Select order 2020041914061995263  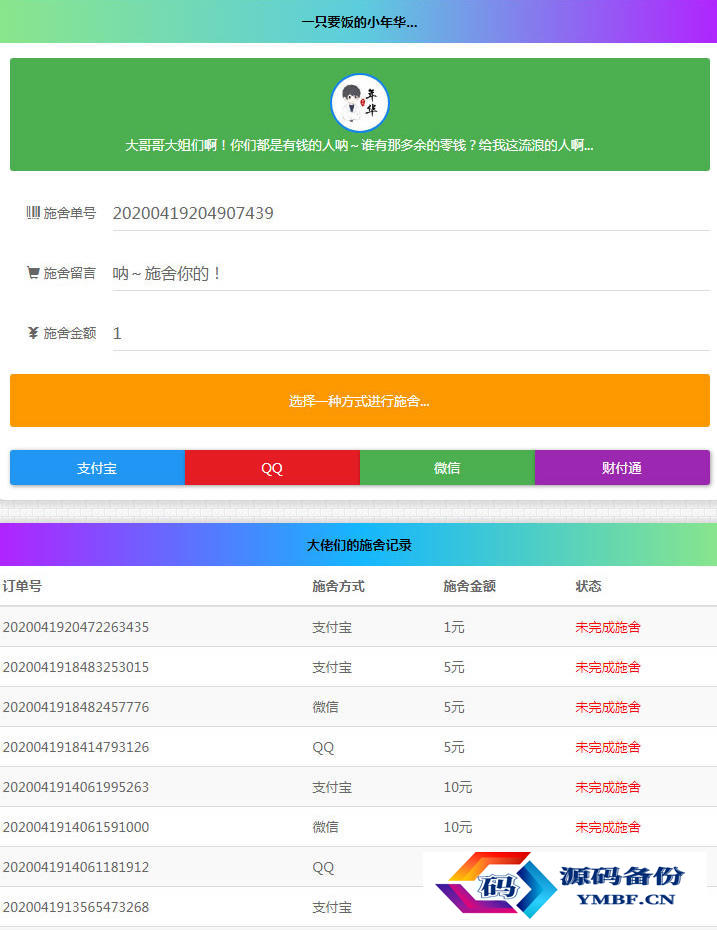(x=76, y=787)
